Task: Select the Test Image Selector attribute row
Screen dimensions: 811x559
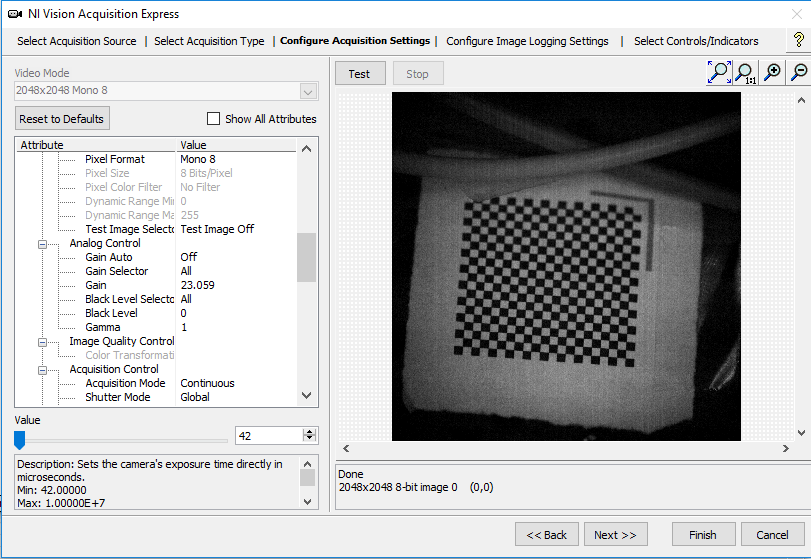Action: point(158,229)
